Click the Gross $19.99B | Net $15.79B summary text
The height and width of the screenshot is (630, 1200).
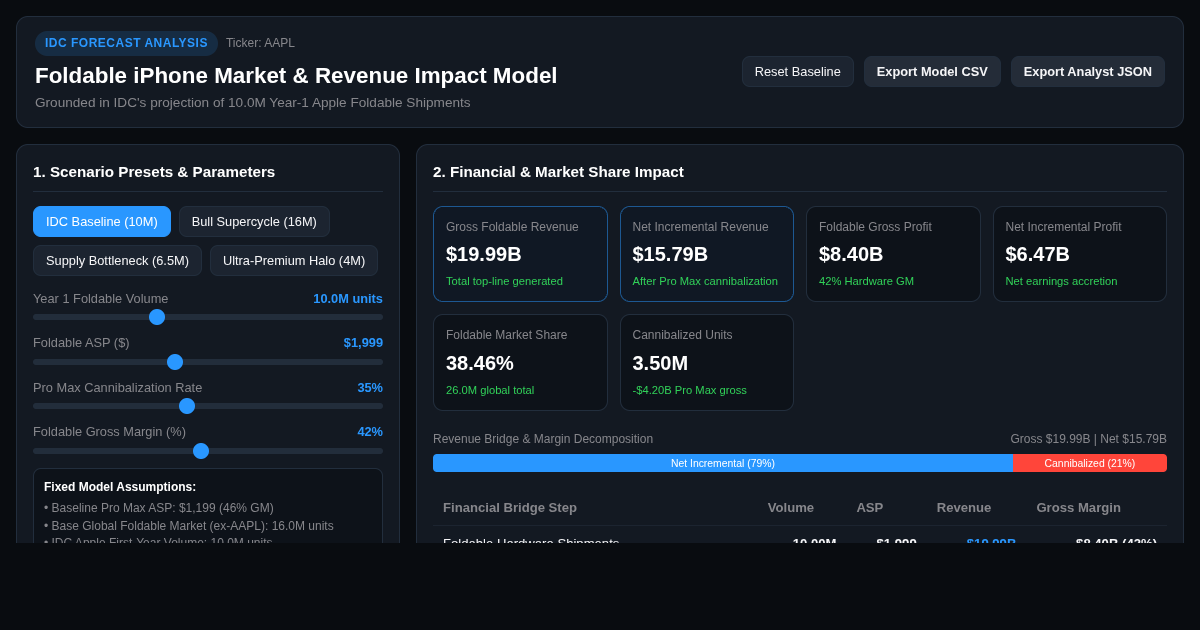point(1088,439)
